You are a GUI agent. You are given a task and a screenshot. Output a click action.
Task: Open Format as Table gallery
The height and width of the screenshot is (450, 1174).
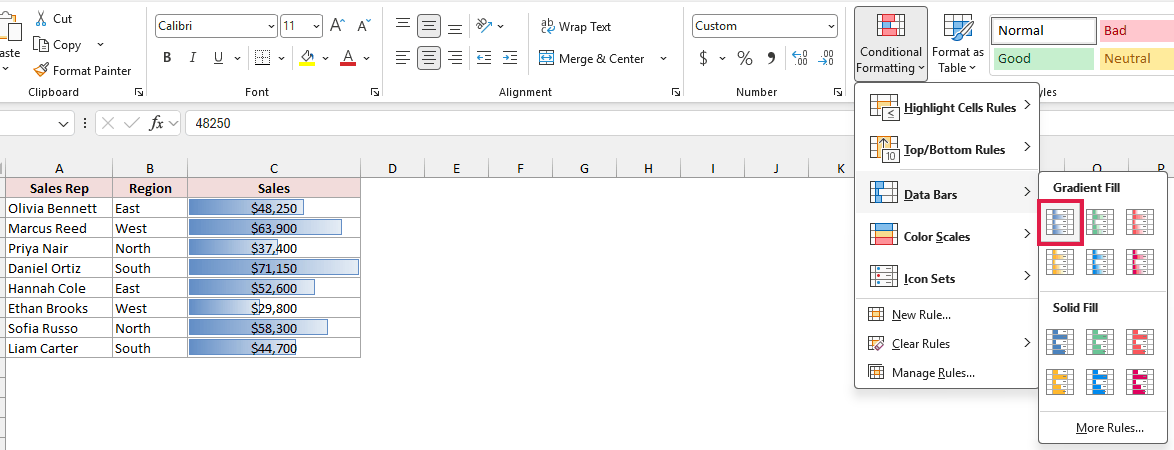tap(958, 43)
